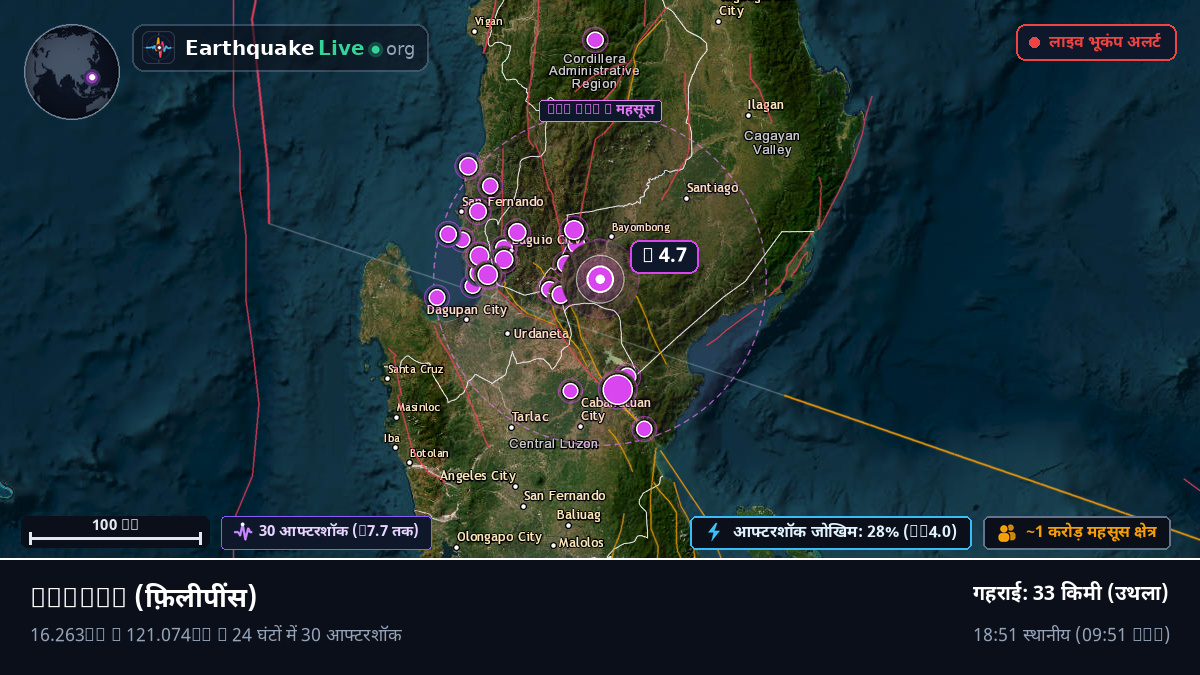Click the महसूस label on the felt radius
Screen dimensions: 1200x675
(x=600, y=111)
